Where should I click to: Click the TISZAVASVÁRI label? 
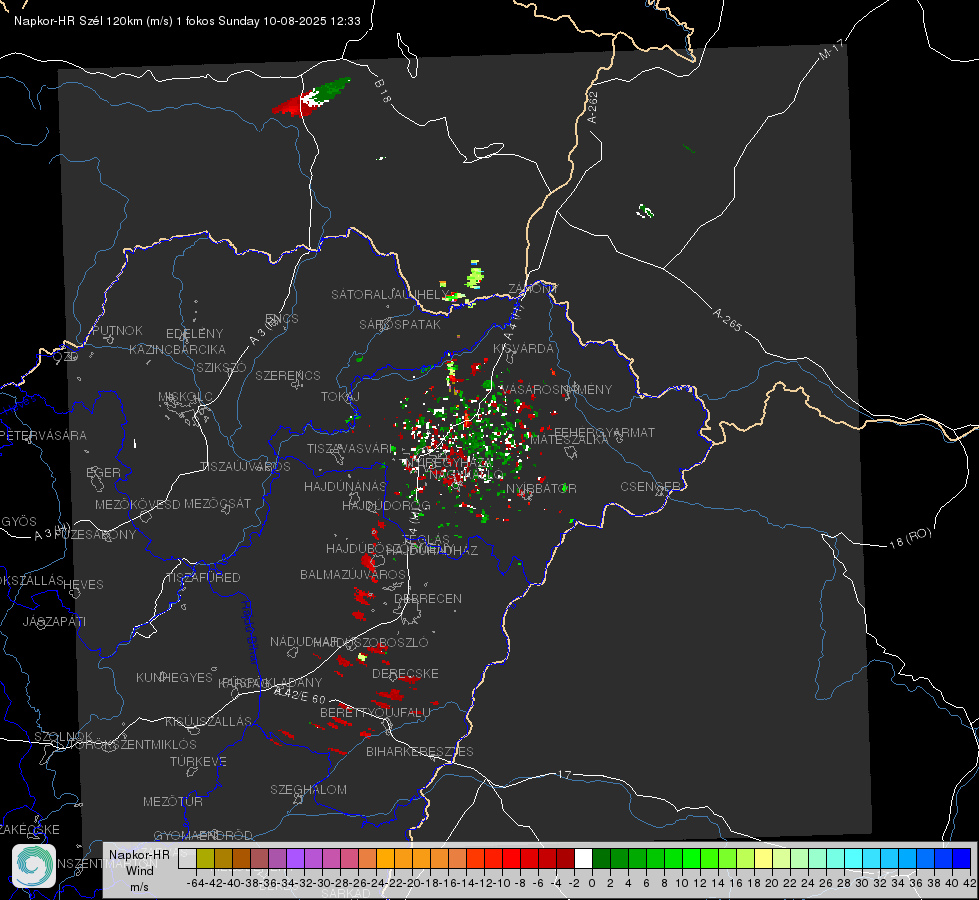(352, 449)
